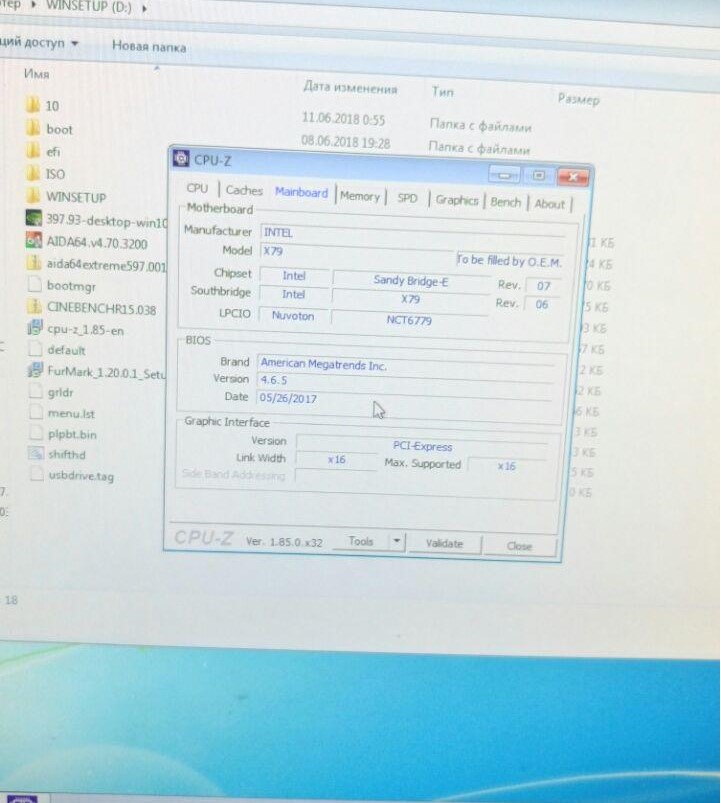Screen dimensions: 721x803
Task: Click the NCT6779 LPCIO value
Action: click(409, 320)
